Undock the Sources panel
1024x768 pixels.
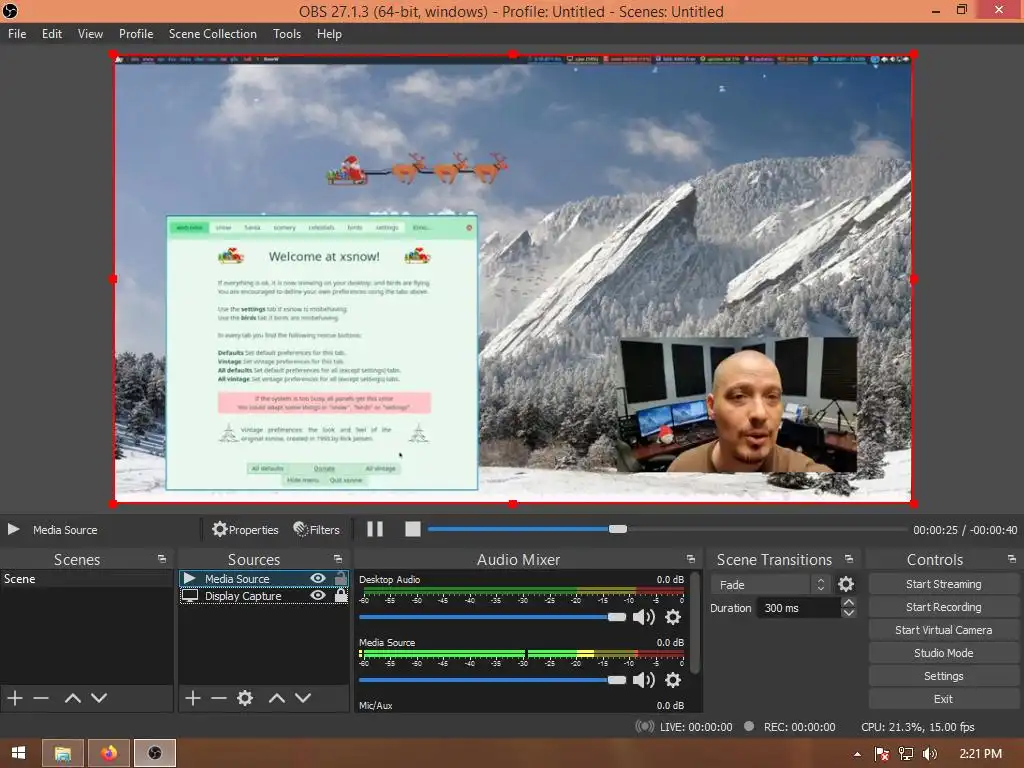pyautogui.click(x=338, y=559)
